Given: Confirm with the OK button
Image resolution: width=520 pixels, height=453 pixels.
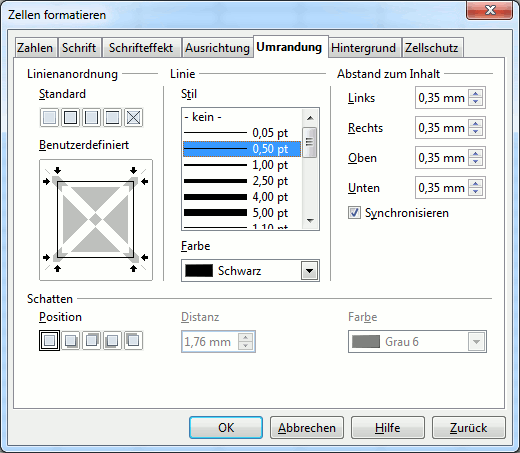Looking at the screenshot, I should tap(226, 428).
